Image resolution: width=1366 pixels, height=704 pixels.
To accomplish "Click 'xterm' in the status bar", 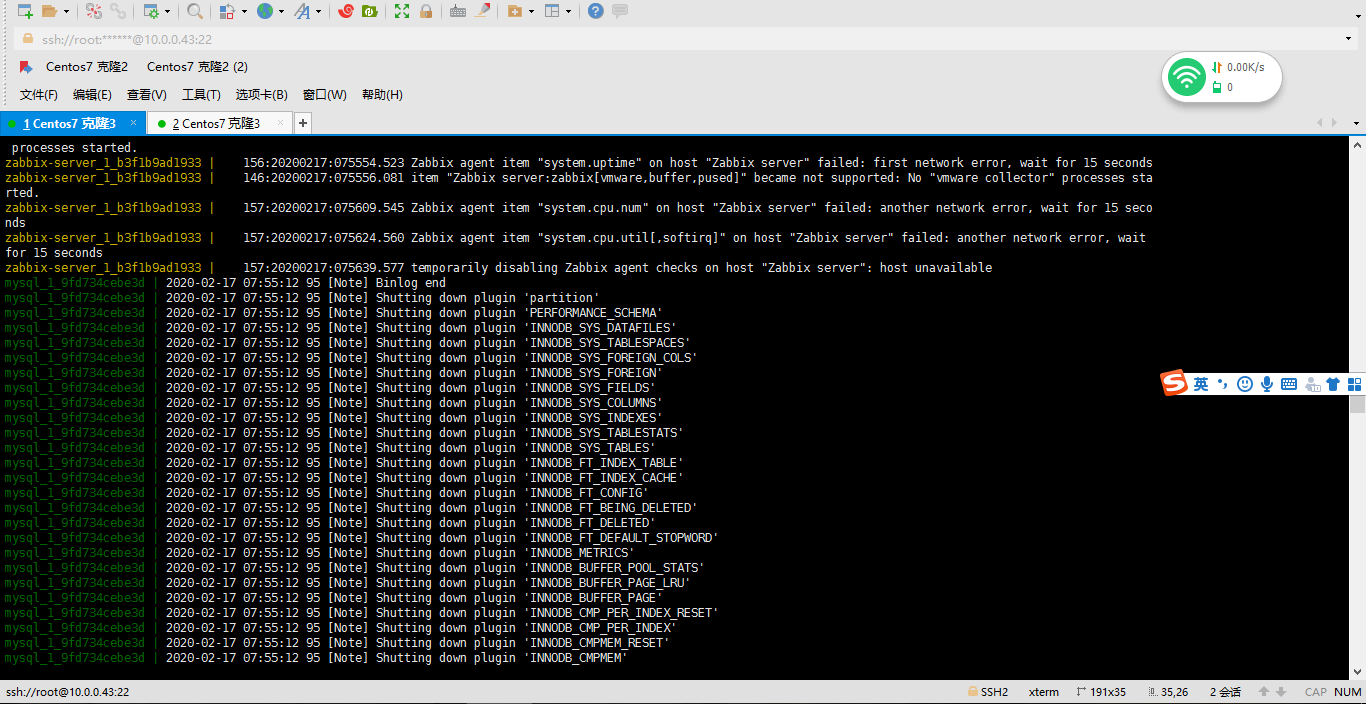I will [1044, 692].
